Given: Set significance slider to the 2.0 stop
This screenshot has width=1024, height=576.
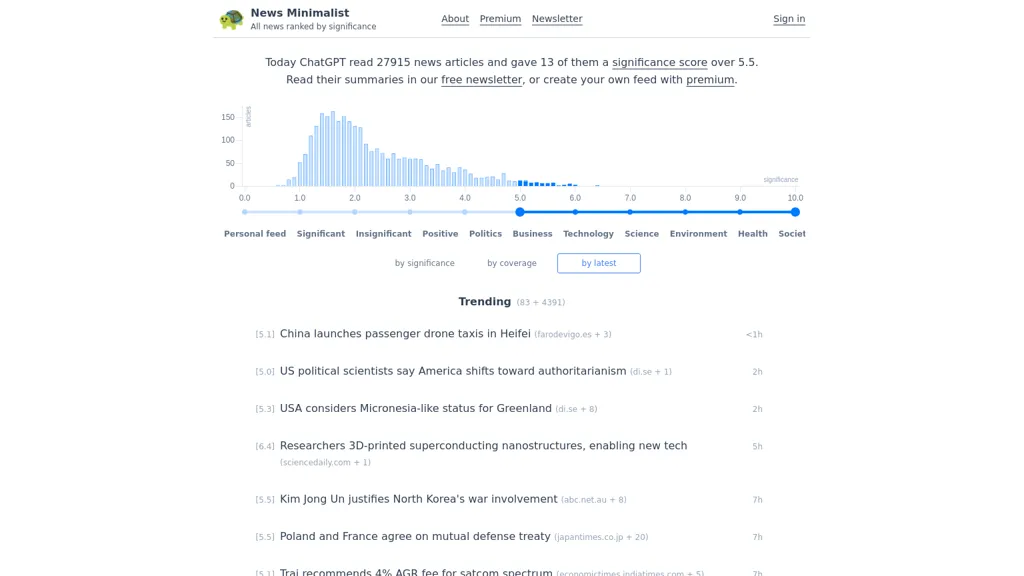Looking at the screenshot, I should tap(355, 212).
